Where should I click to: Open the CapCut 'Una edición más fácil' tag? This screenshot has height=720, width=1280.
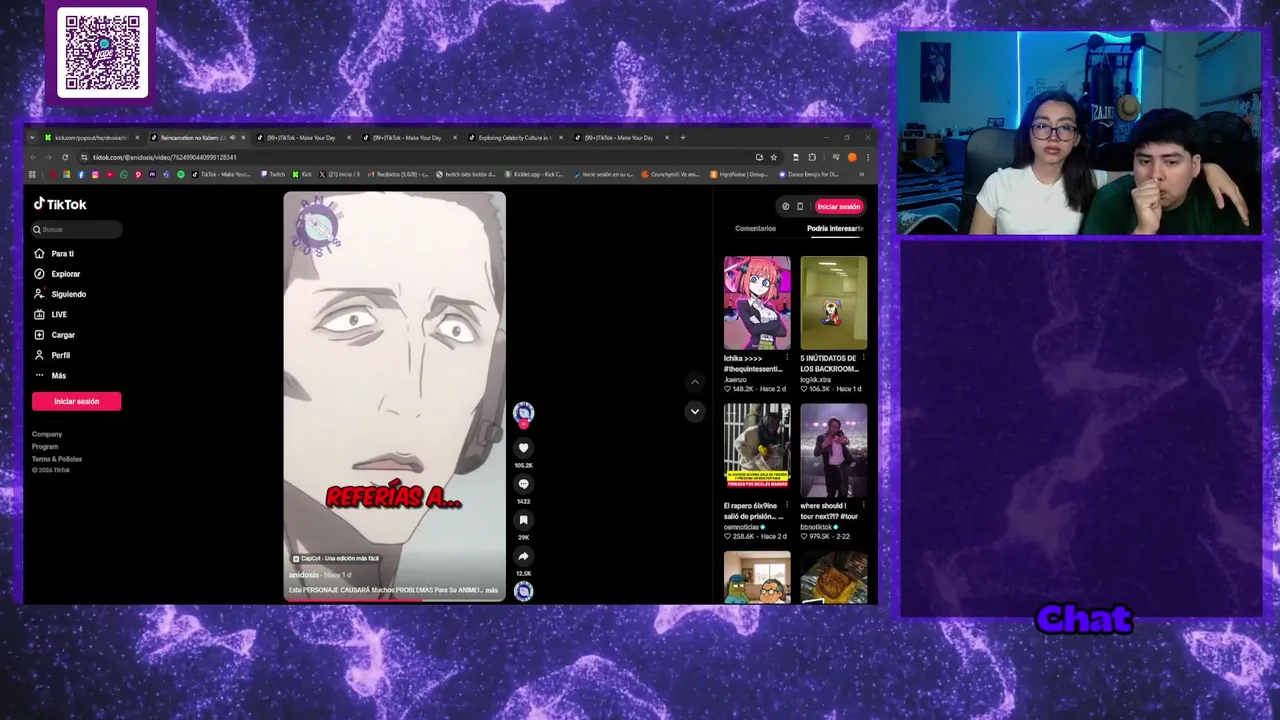pos(336,558)
